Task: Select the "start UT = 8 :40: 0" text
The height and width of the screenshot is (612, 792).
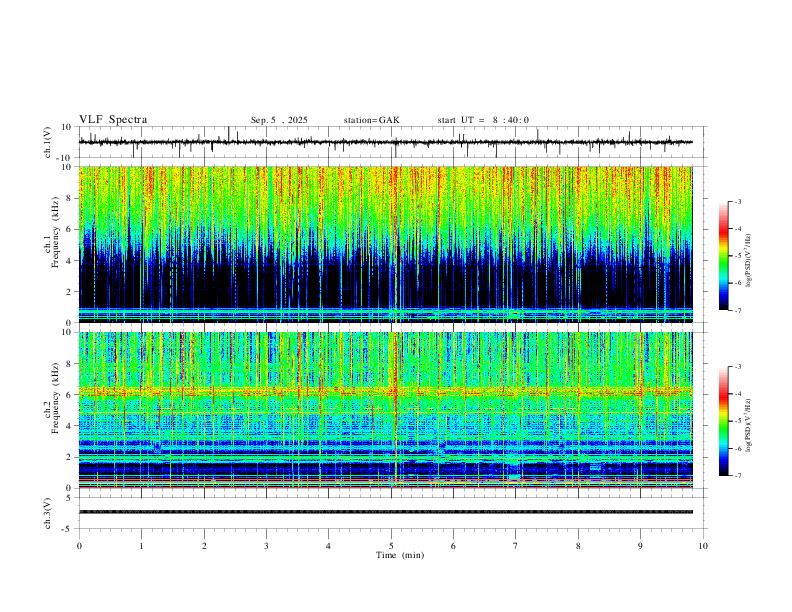Action: 483,120
